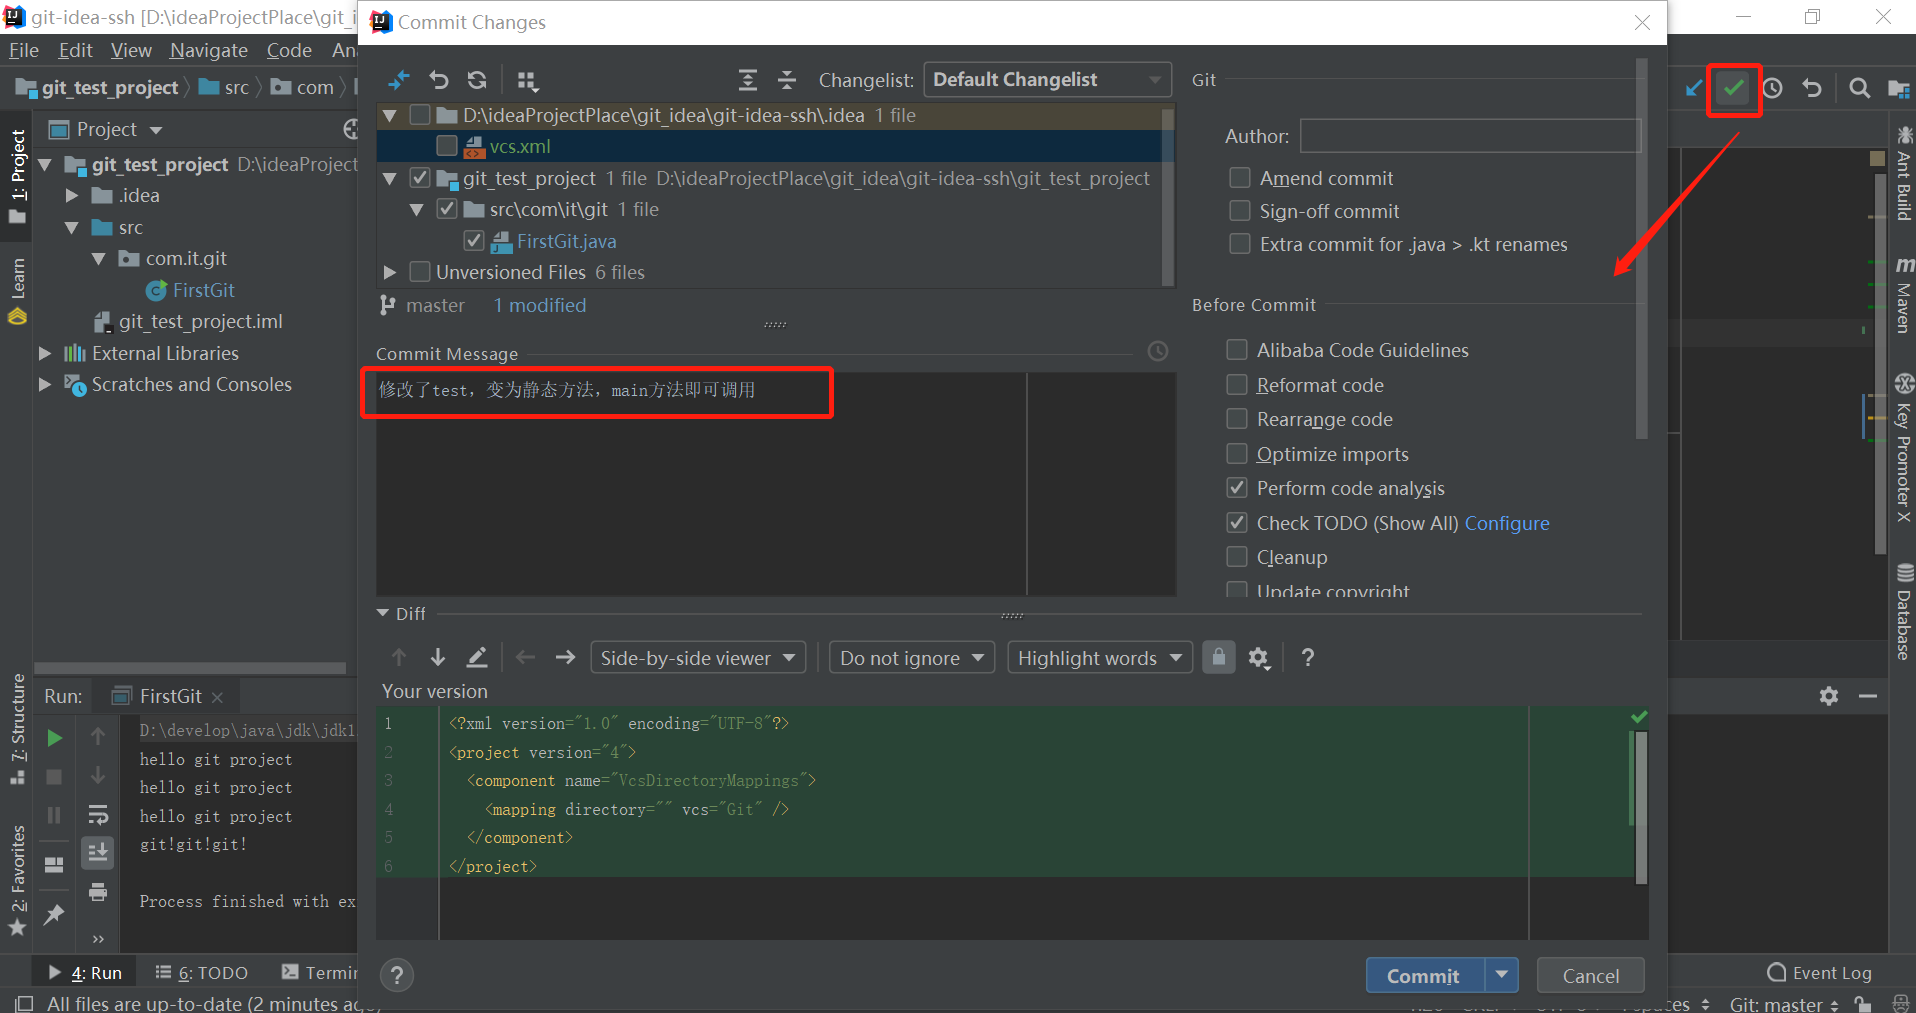The height and width of the screenshot is (1013, 1916).
Task: Click the scroll to end icon in Run panel
Action: click(98, 853)
